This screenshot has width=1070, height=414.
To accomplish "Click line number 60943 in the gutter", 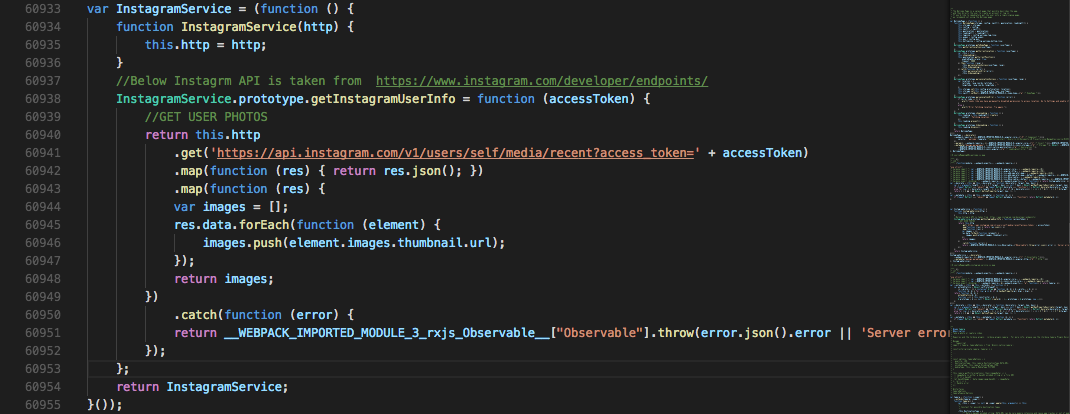I will [x=43, y=189].
